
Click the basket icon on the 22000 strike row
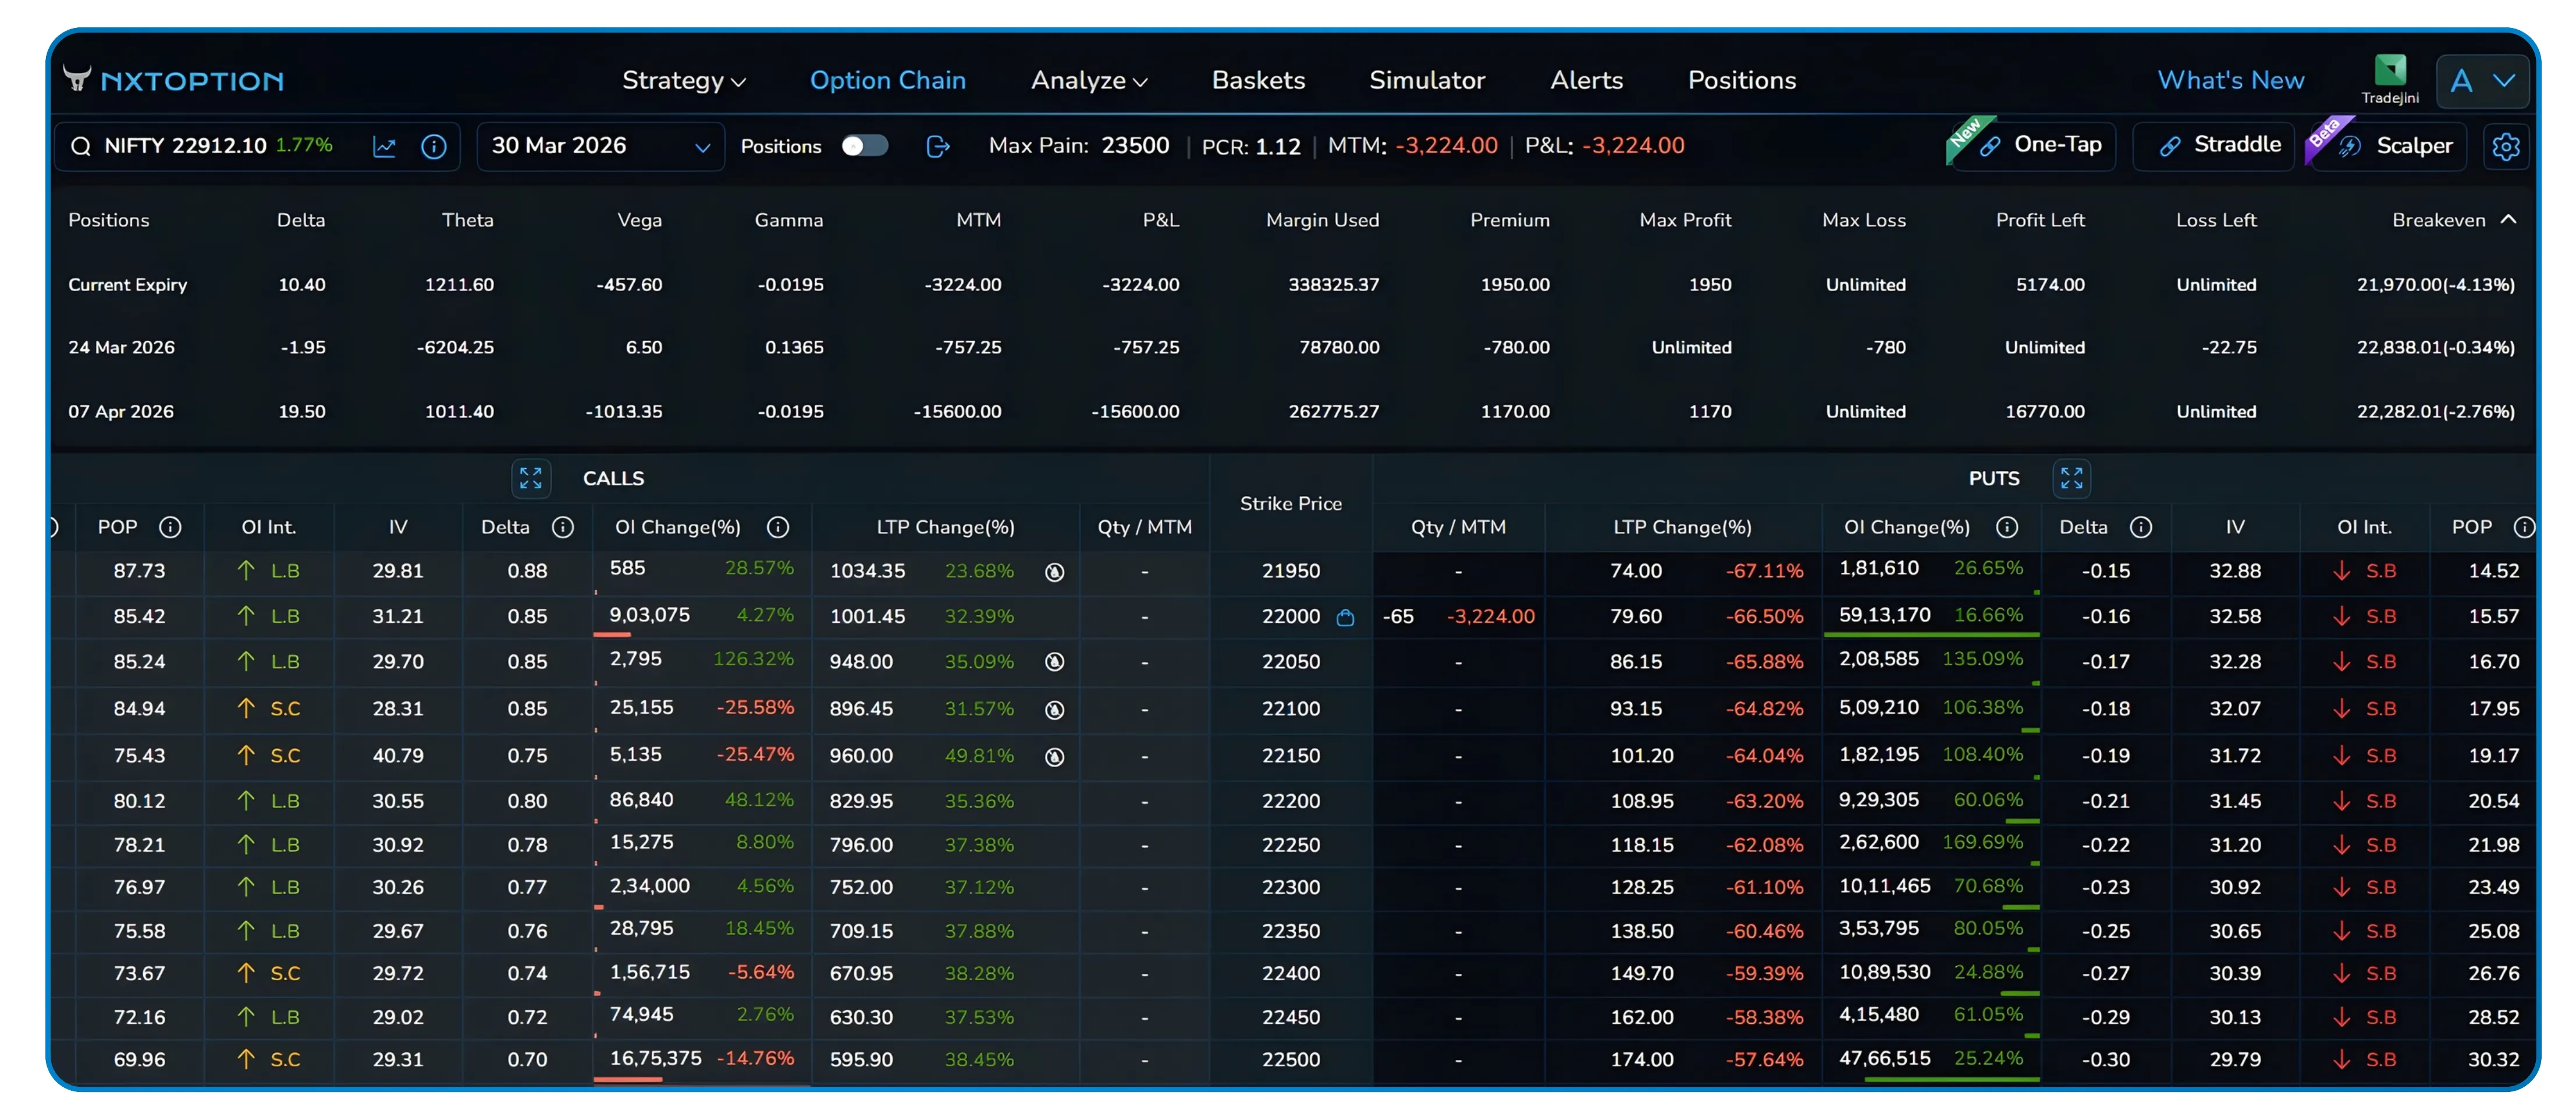(x=1345, y=618)
